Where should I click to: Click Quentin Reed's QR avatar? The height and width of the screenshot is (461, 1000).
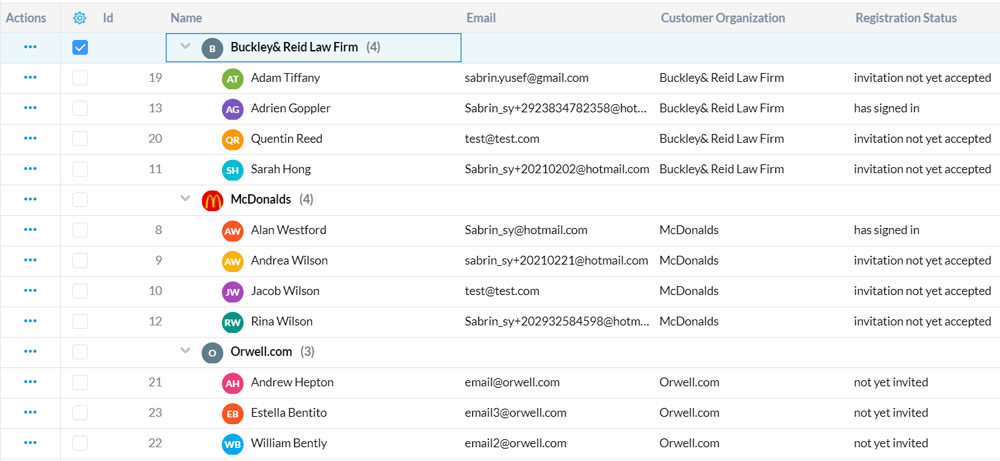click(232, 139)
